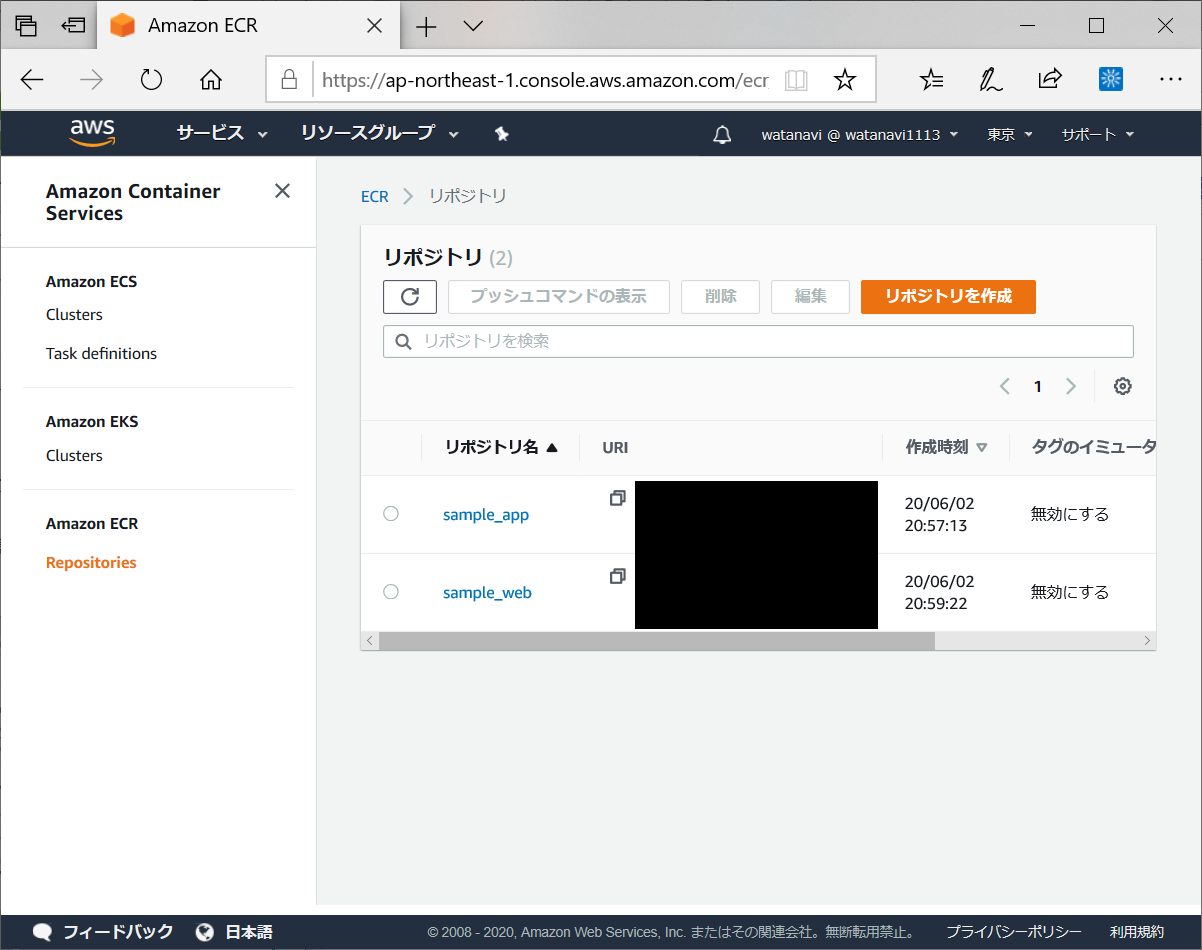
Task: Click the browser forward arrow
Action: pos(91,80)
